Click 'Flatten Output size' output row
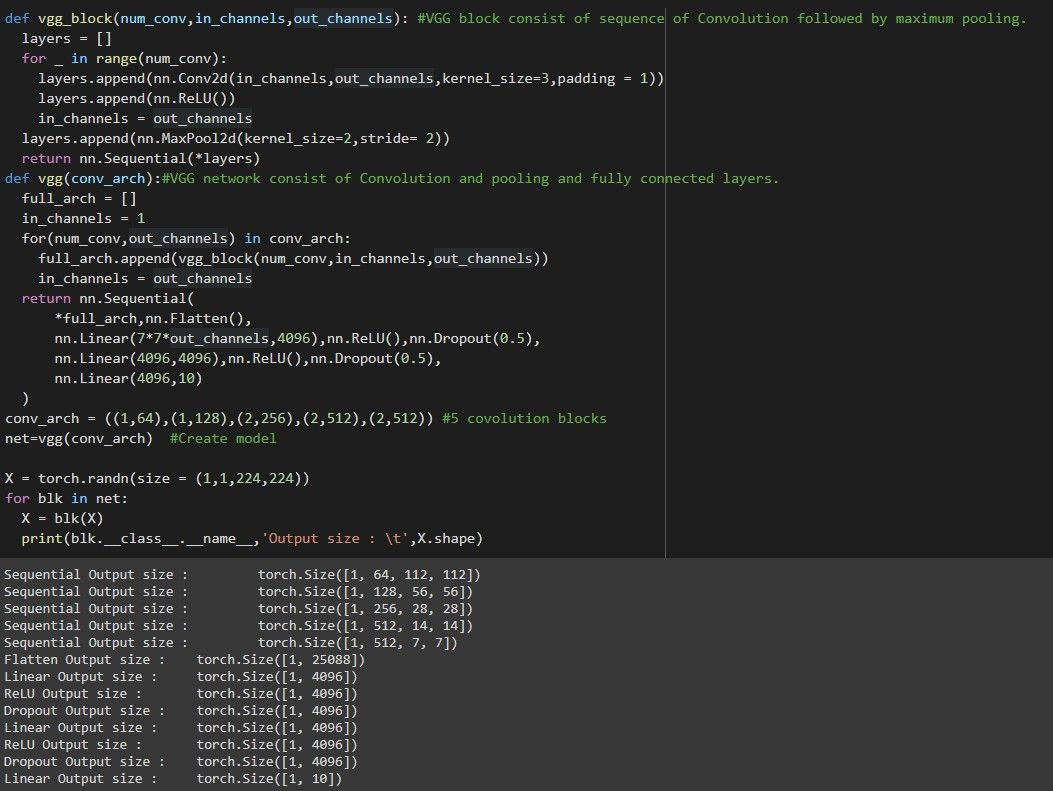This screenshot has width=1053, height=791. coord(185,659)
